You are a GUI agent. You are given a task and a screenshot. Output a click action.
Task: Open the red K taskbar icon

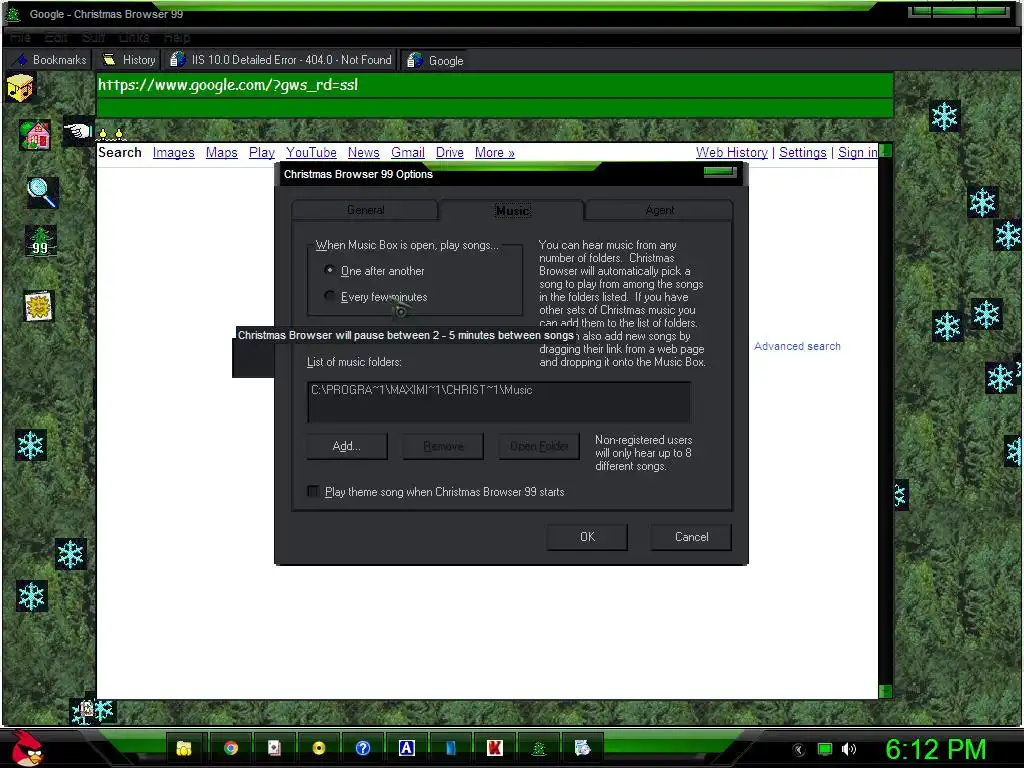click(495, 748)
